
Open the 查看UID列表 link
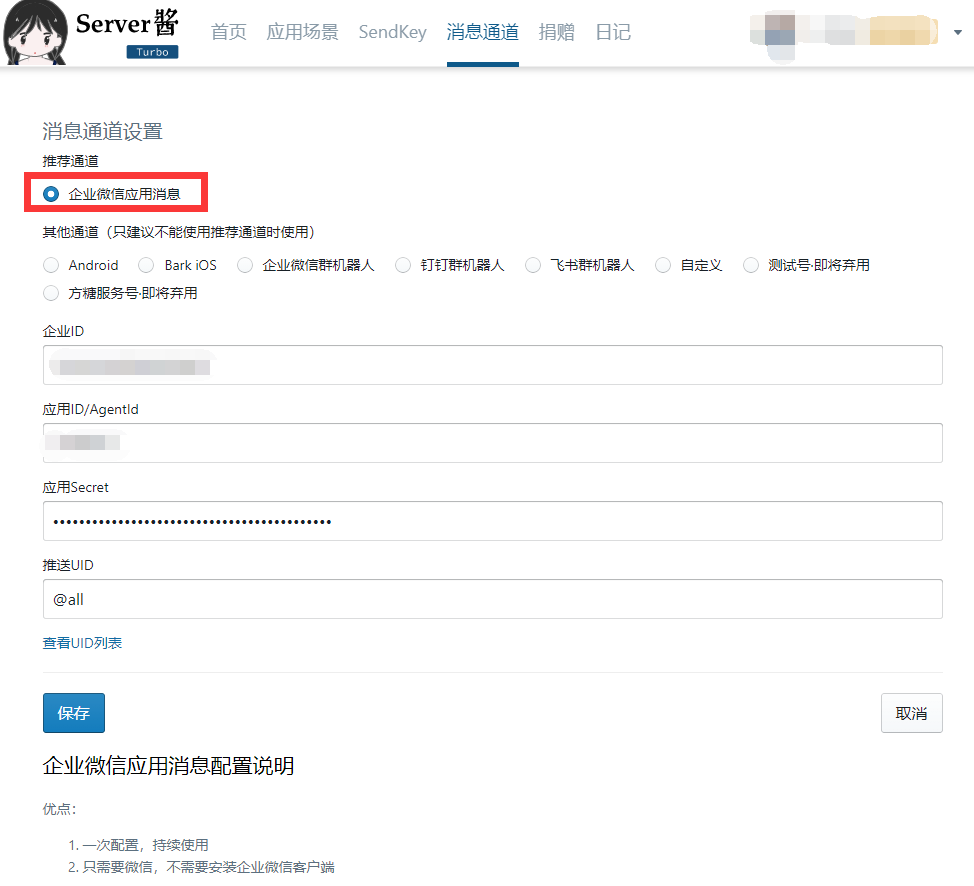pyautogui.click(x=82, y=643)
